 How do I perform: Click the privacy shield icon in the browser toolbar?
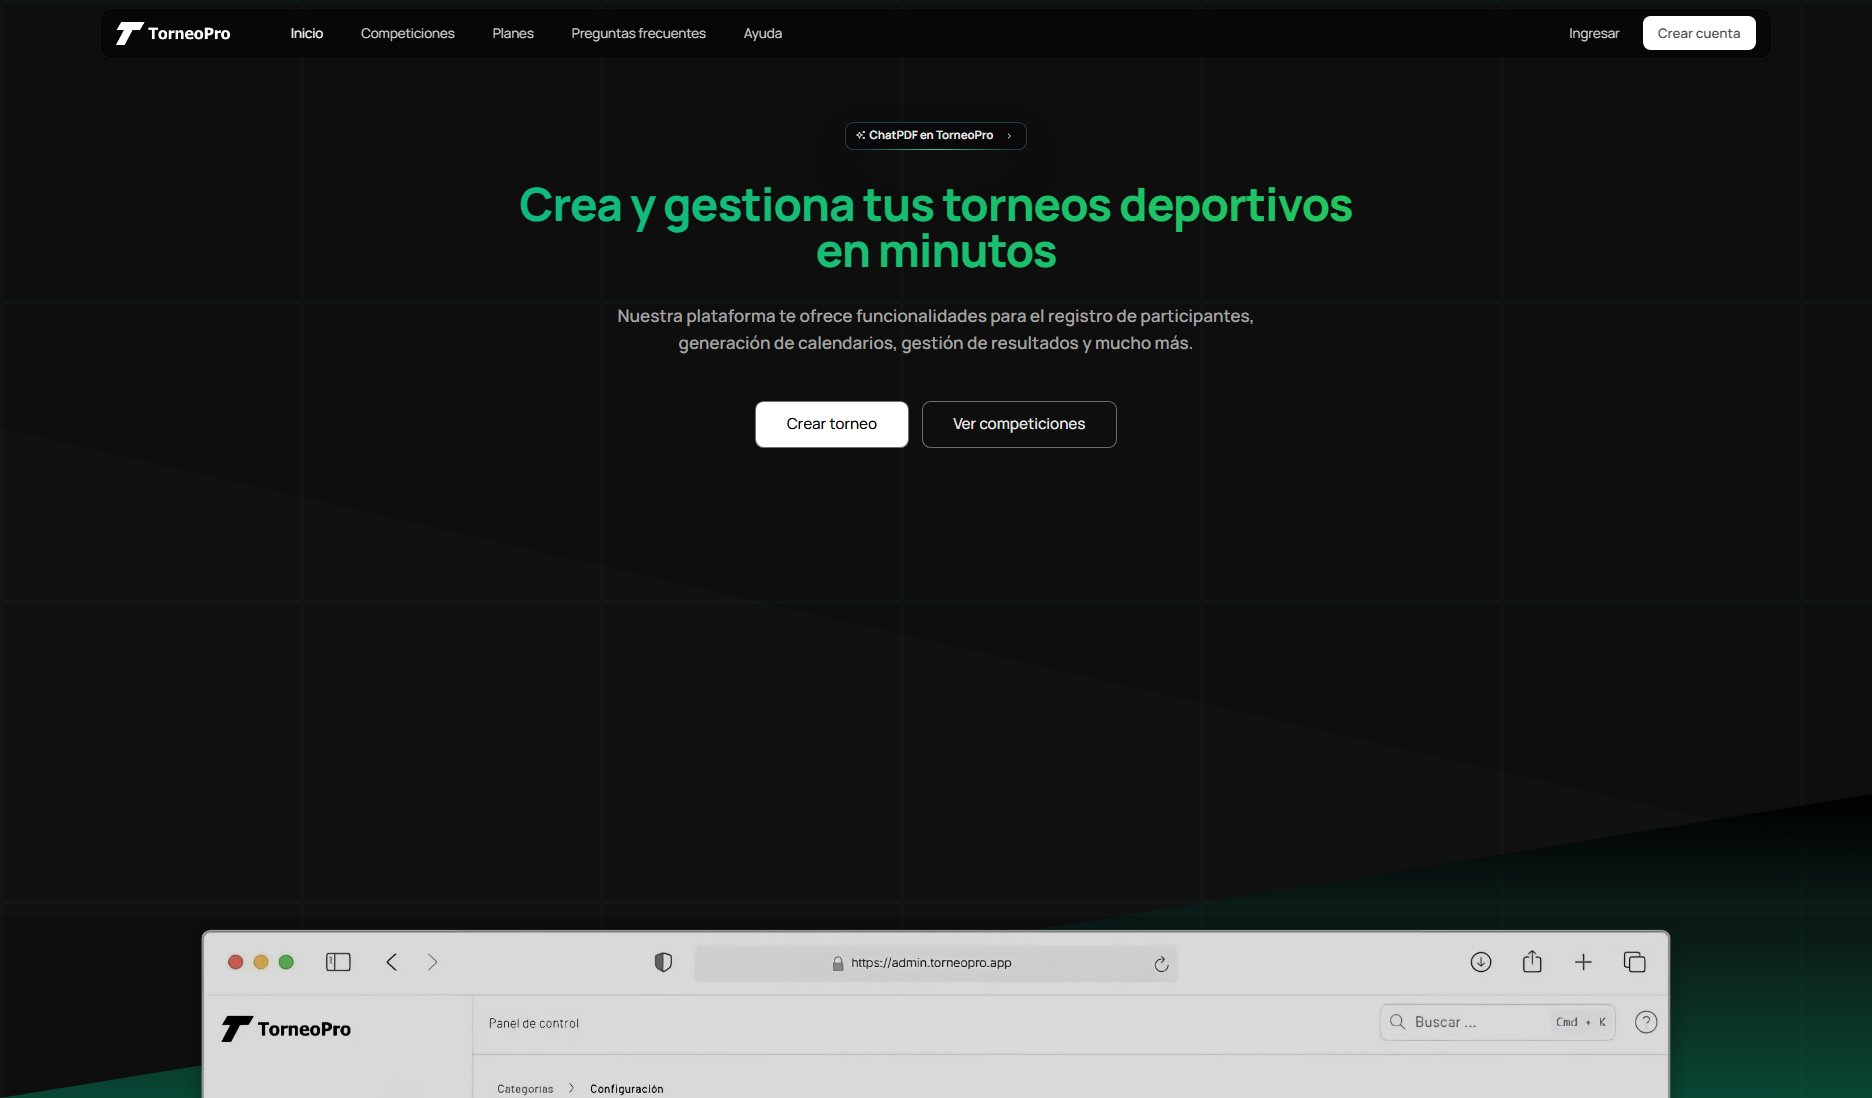[x=662, y=962]
